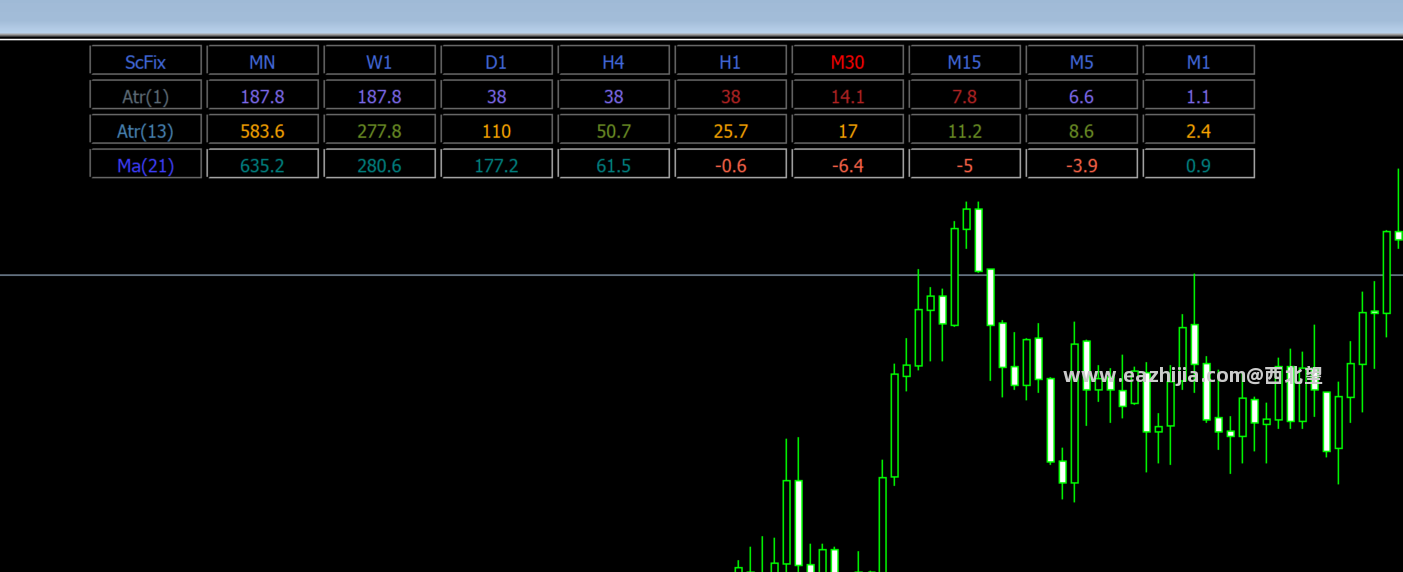Viewport: 1403px width, 572px height.
Task: Select the W1 timeframe header
Action: [380, 60]
